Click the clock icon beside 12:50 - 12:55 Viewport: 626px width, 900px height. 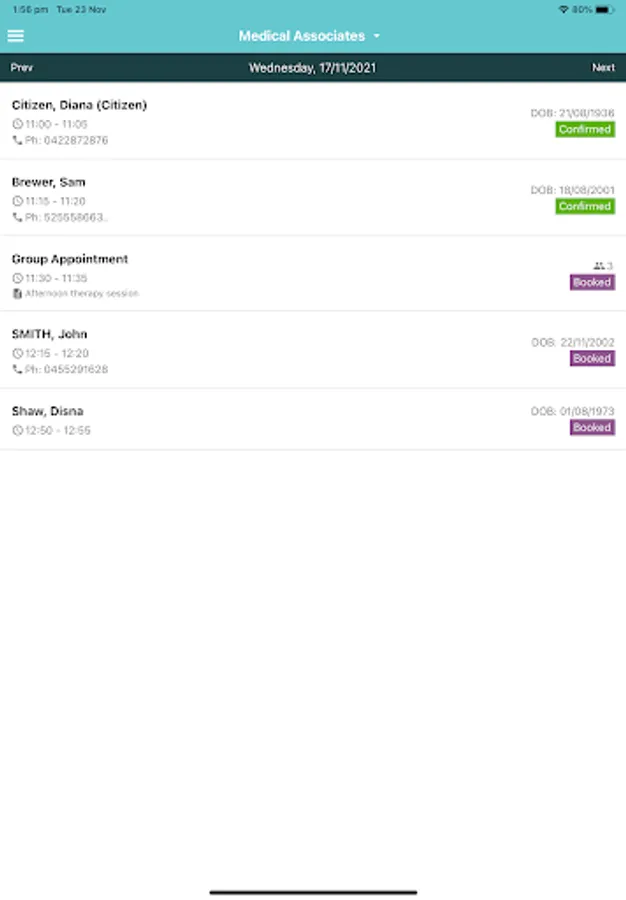(17, 431)
